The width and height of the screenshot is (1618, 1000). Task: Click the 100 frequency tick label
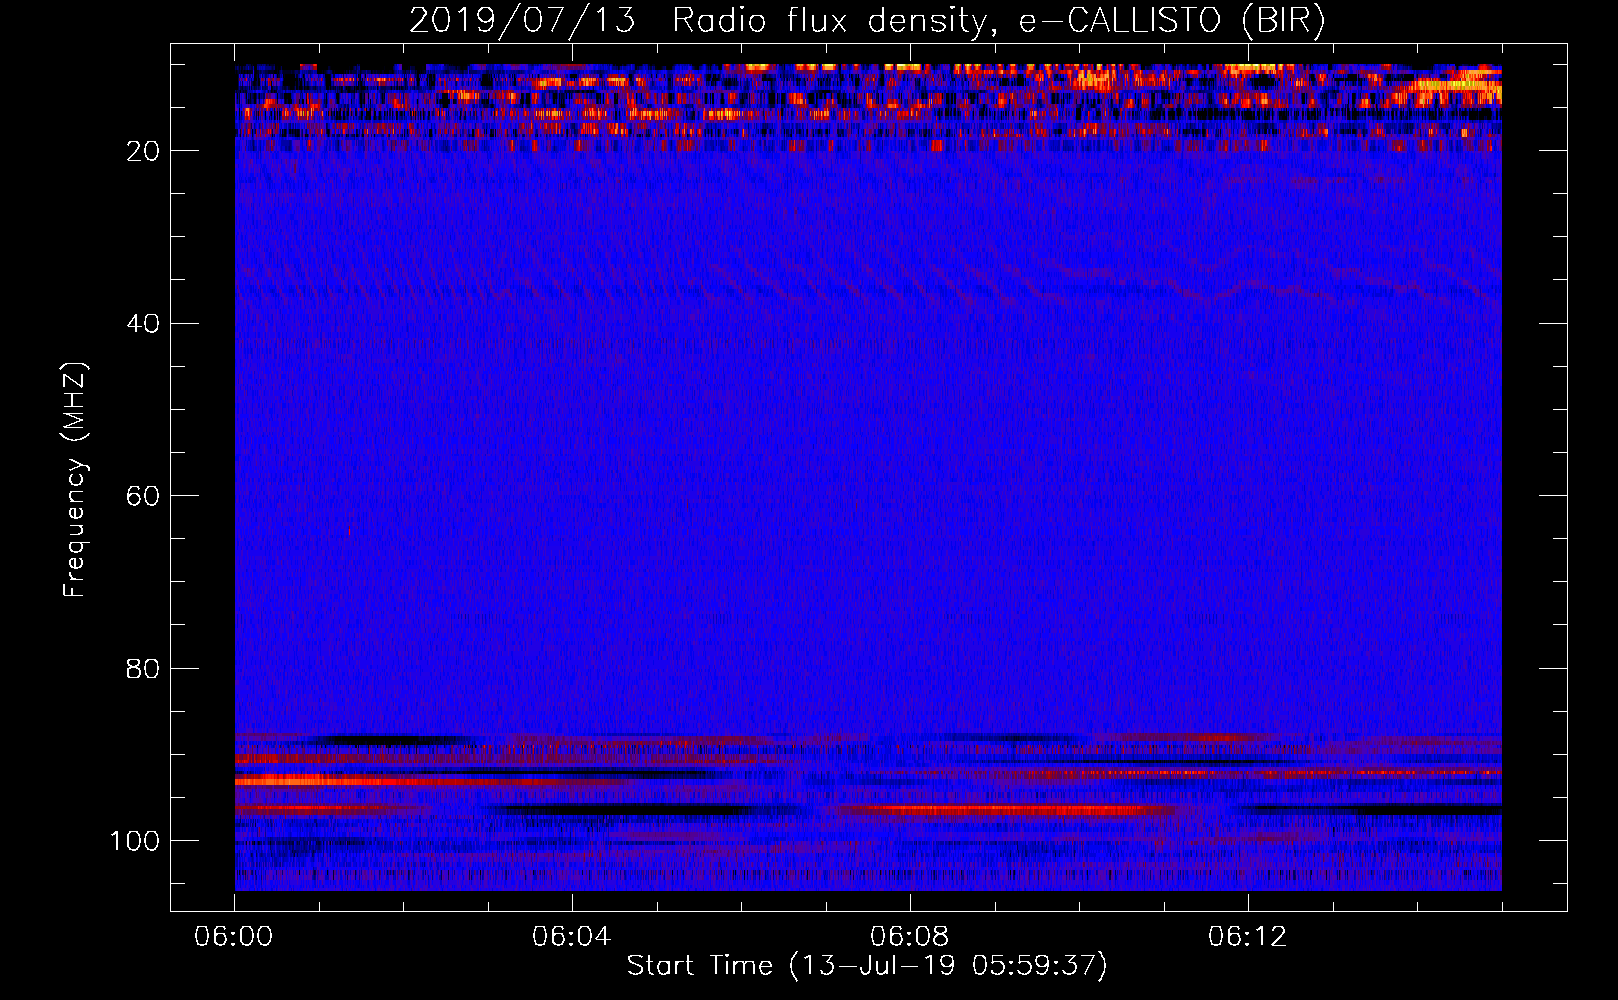click(135, 841)
